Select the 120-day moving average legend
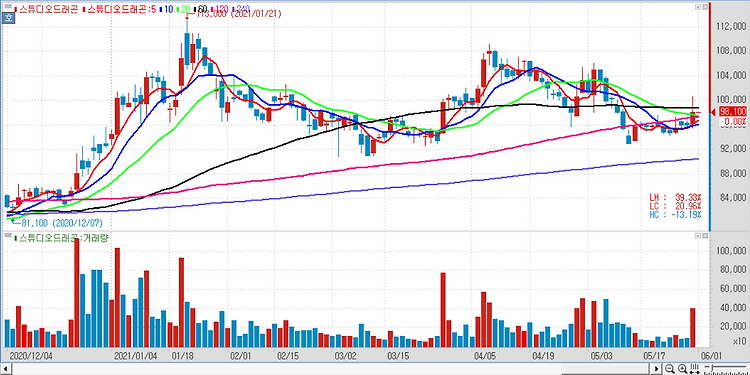The image size is (750, 375). click(219, 9)
